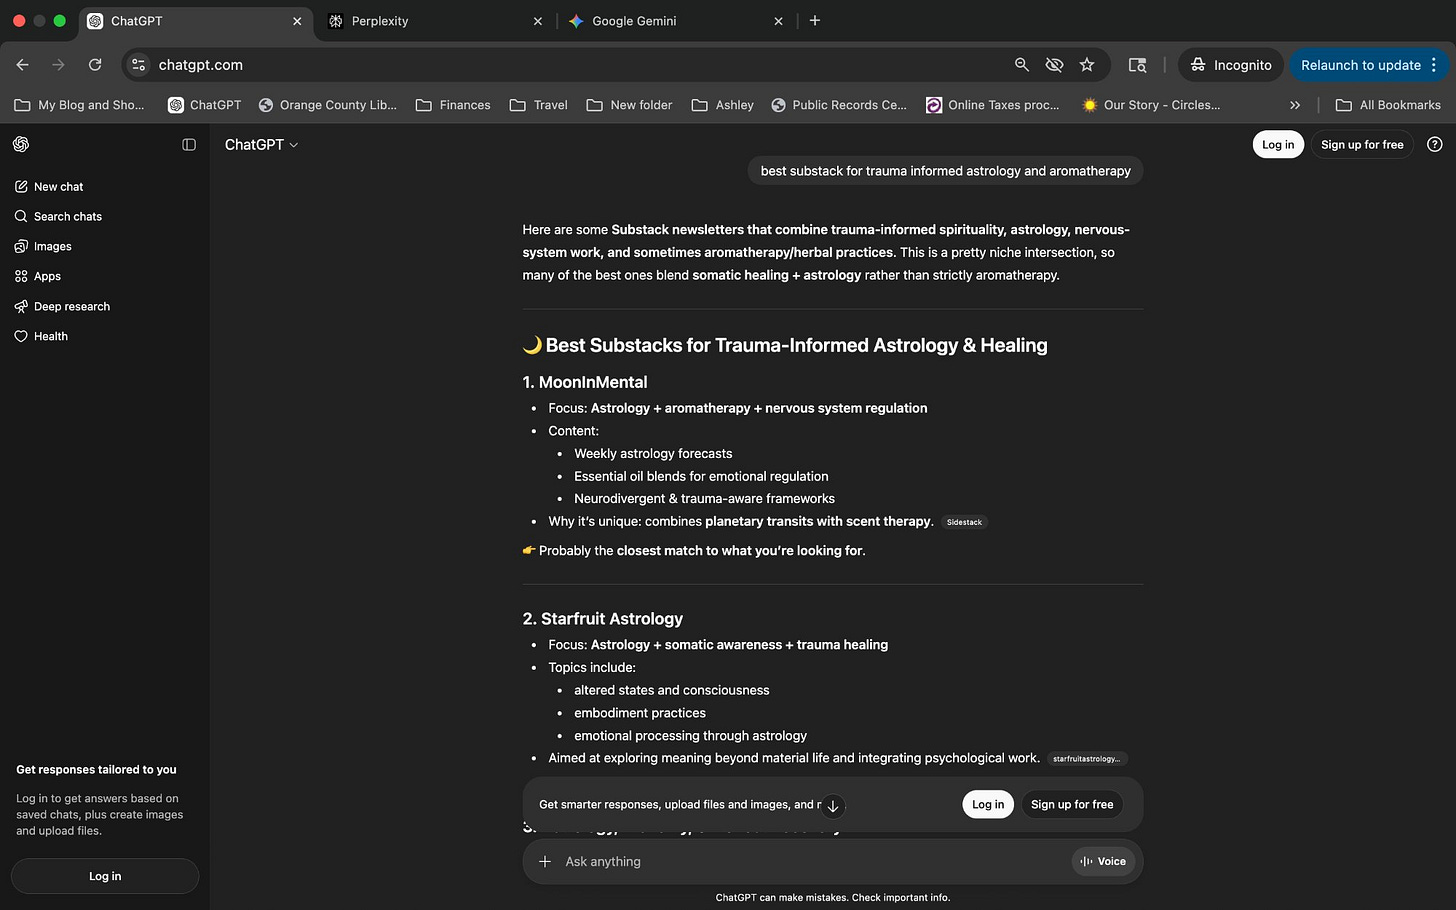Image resolution: width=1456 pixels, height=910 pixels.
Task: Click Relaunch to update button
Action: (1360, 65)
